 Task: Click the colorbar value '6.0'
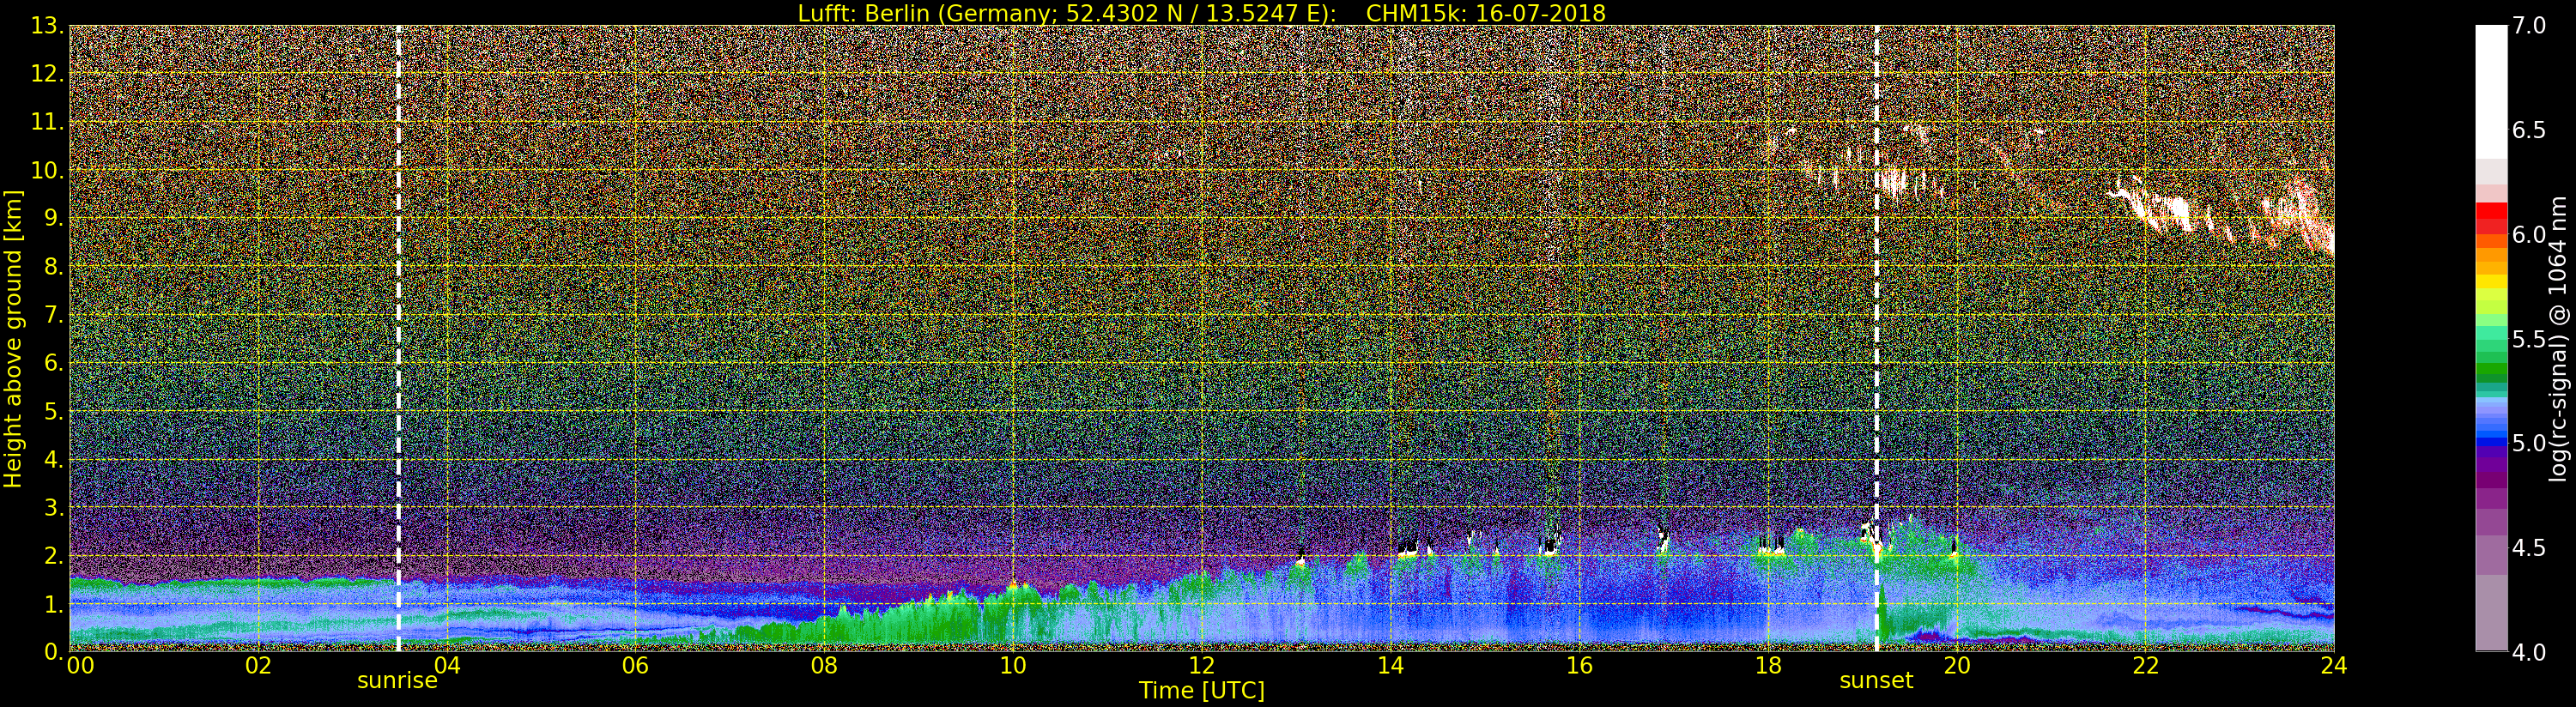(x=2529, y=235)
